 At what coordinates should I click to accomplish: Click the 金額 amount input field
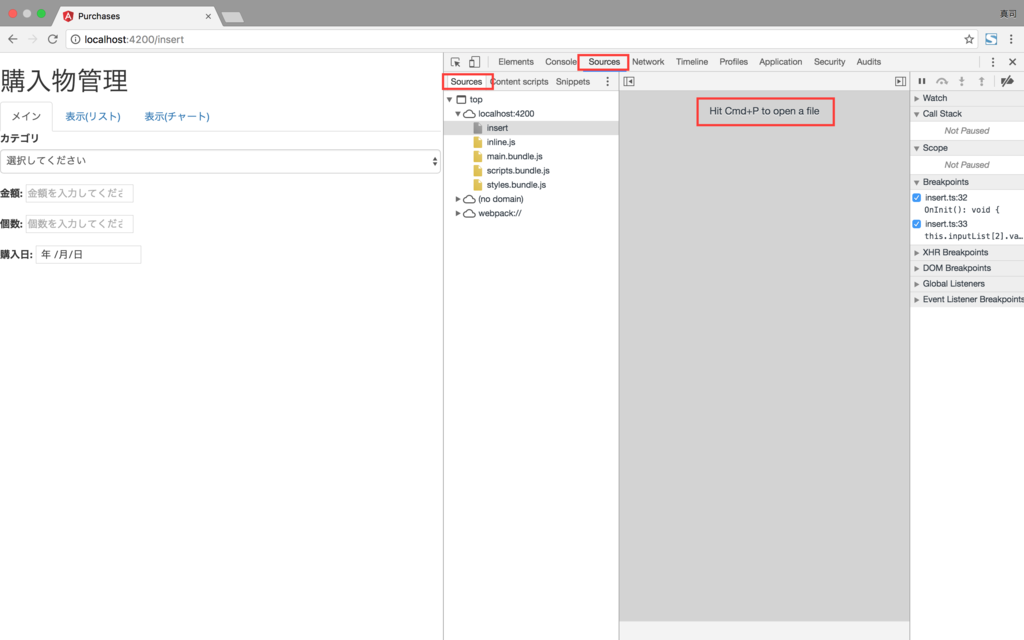coord(79,193)
